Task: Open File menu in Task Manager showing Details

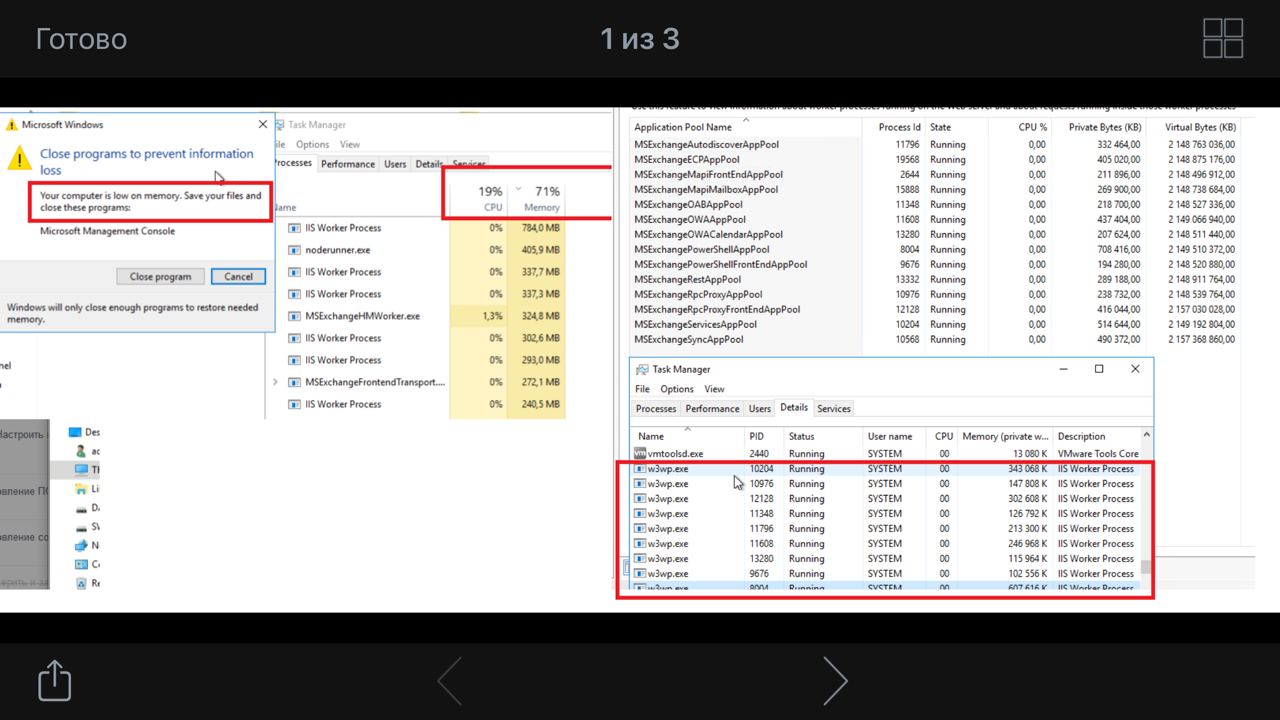Action: tap(642, 389)
